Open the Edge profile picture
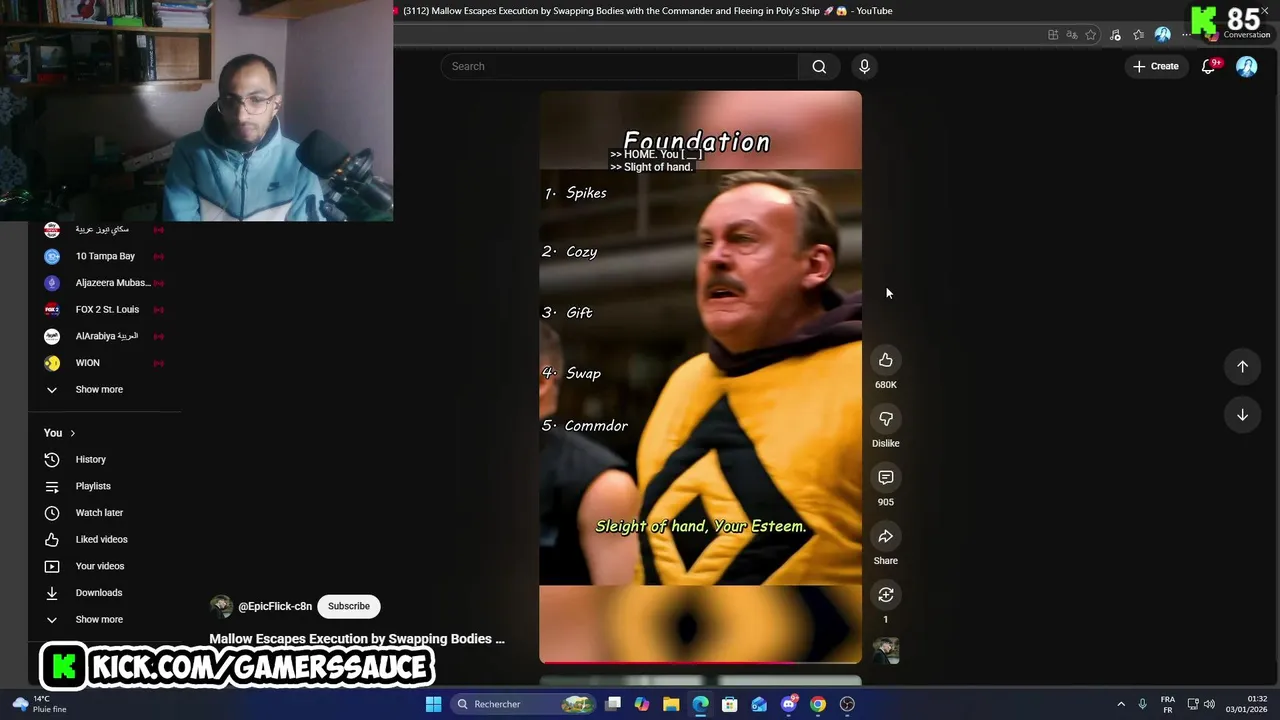The image size is (1280, 720). pos(1162,35)
